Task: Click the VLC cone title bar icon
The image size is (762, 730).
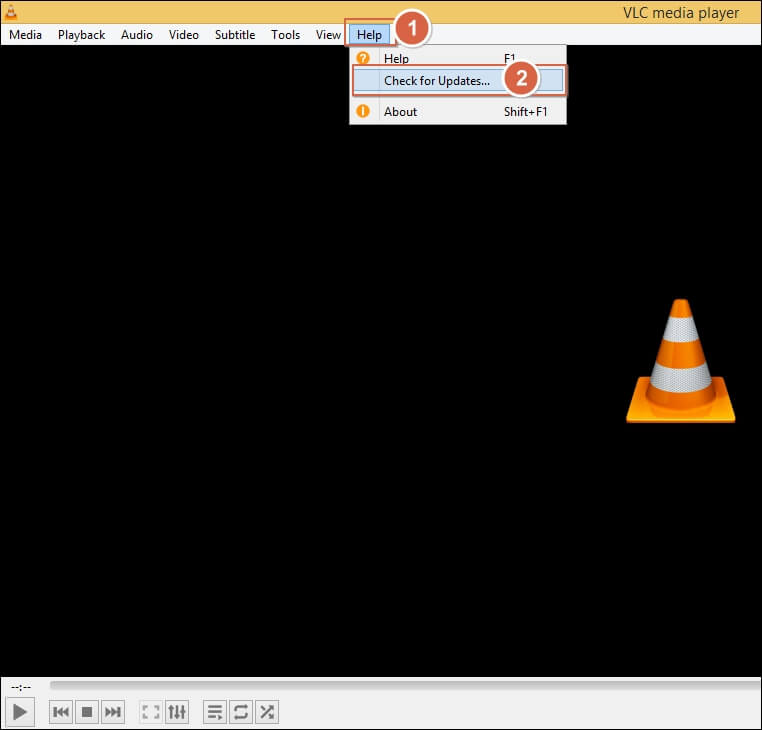Action: pos(11,12)
